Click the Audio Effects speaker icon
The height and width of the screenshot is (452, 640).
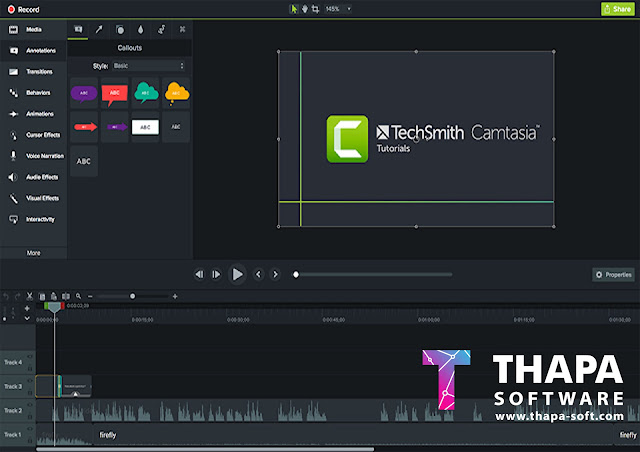pos(13,177)
